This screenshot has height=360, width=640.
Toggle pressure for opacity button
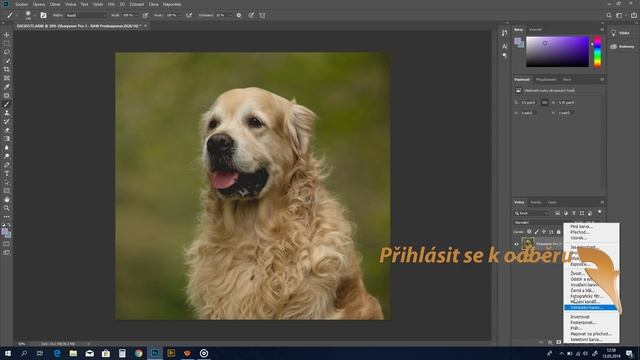pyautogui.click(x=145, y=15)
